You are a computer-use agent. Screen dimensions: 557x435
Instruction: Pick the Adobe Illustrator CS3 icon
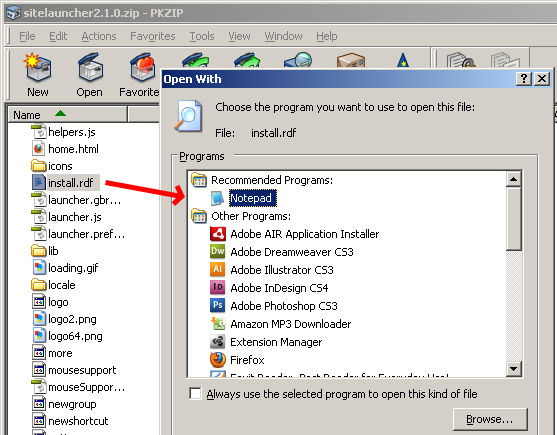point(217,270)
